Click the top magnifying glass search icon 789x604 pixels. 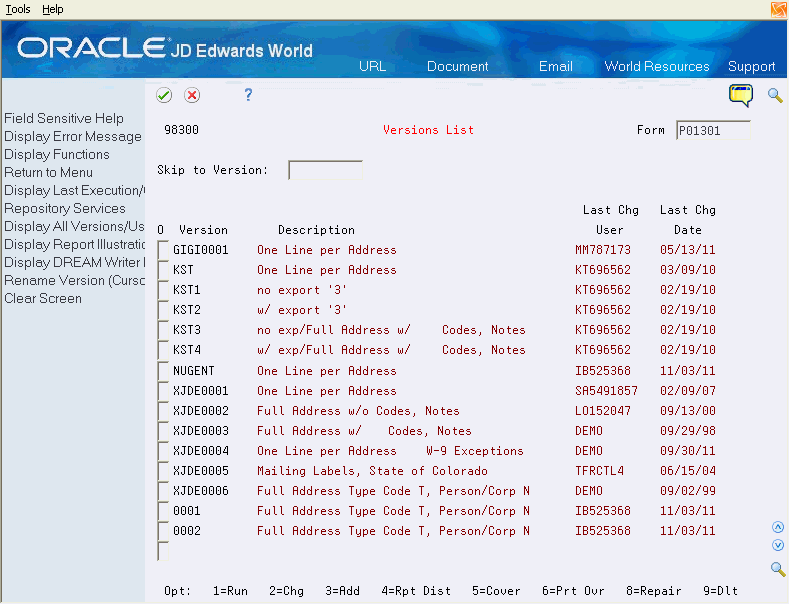click(x=775, y=95)
